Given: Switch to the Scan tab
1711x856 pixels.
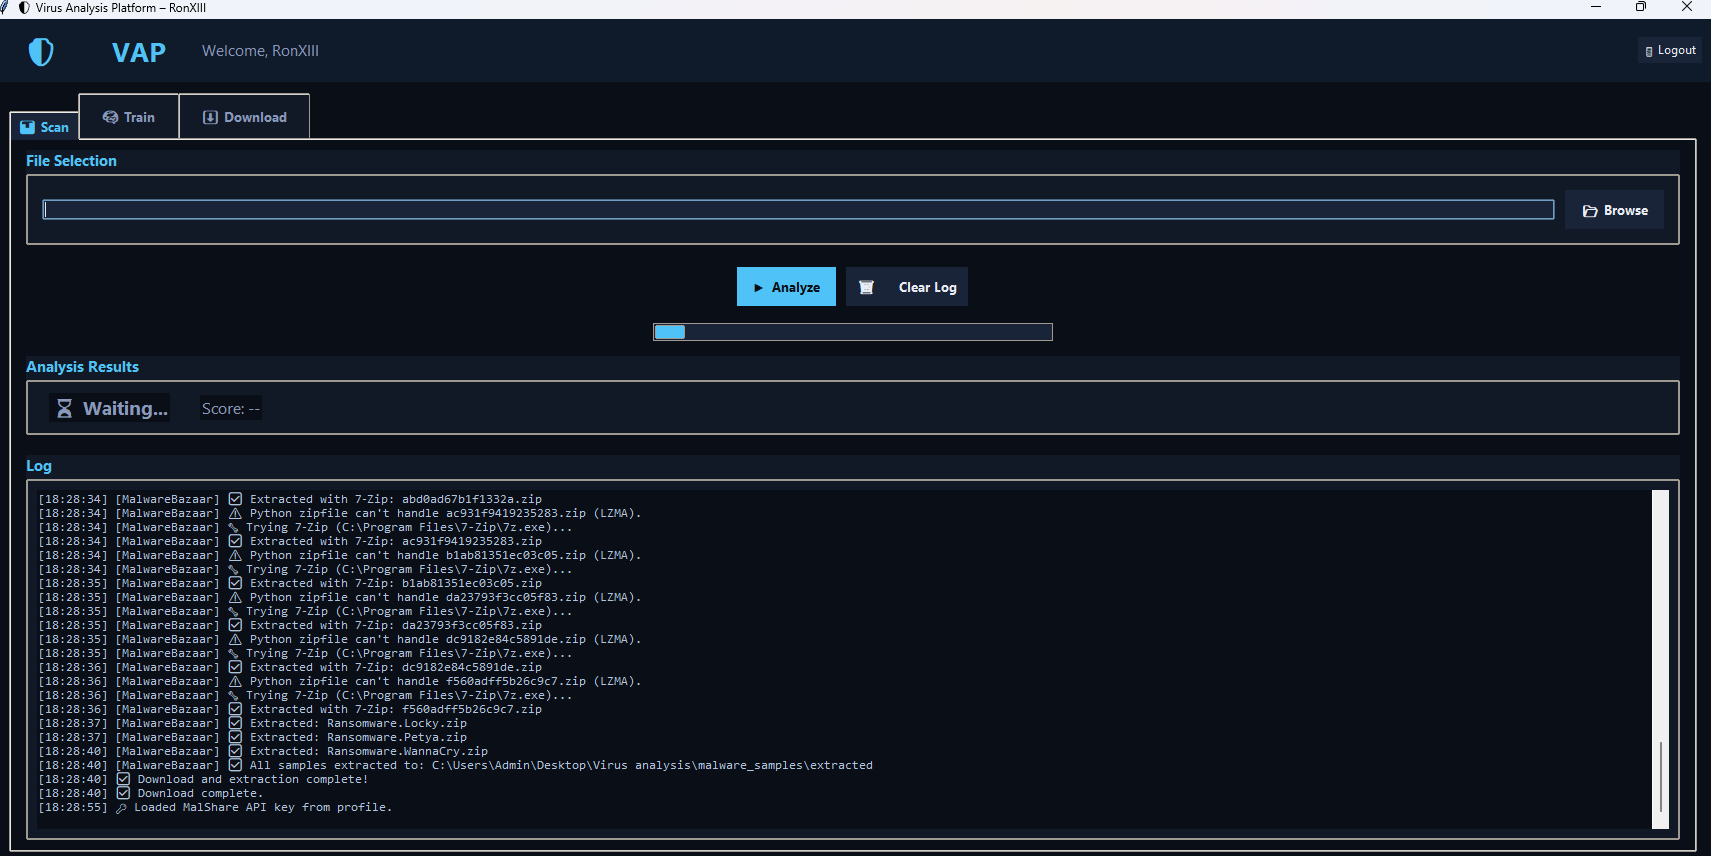Looking at the screenshot, I should [44, 127].
